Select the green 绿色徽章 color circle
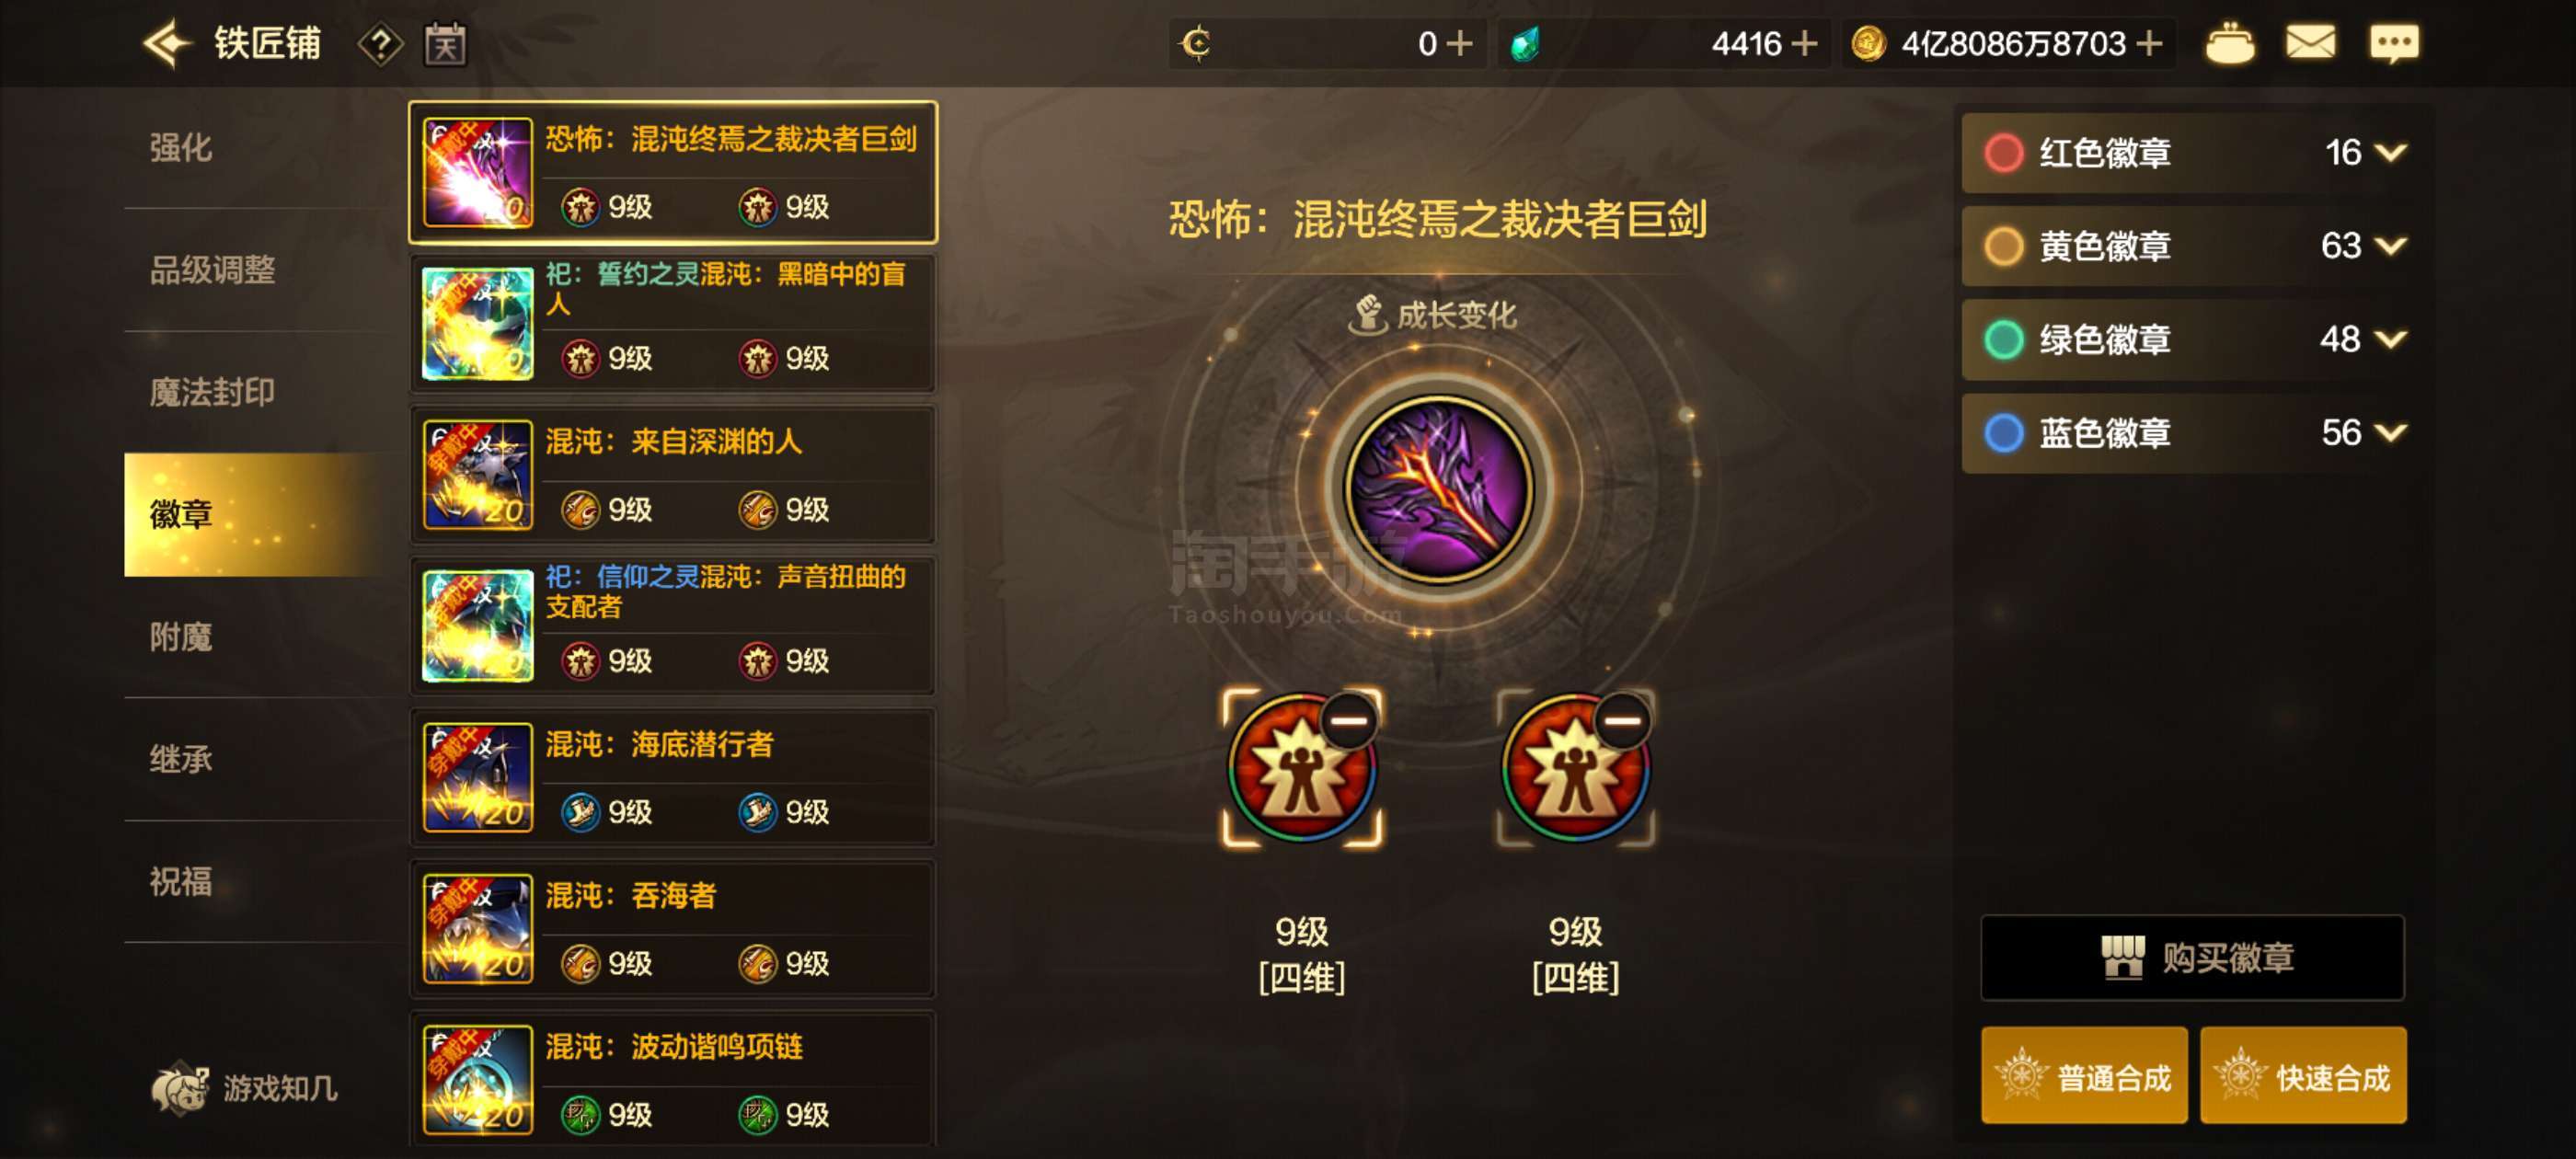 [2003, 340]
